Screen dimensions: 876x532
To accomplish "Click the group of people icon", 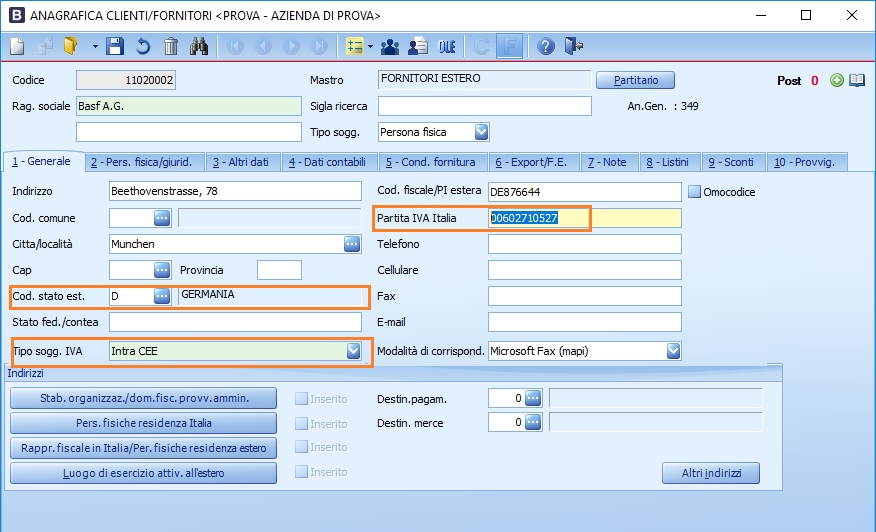I will [390, 46].
